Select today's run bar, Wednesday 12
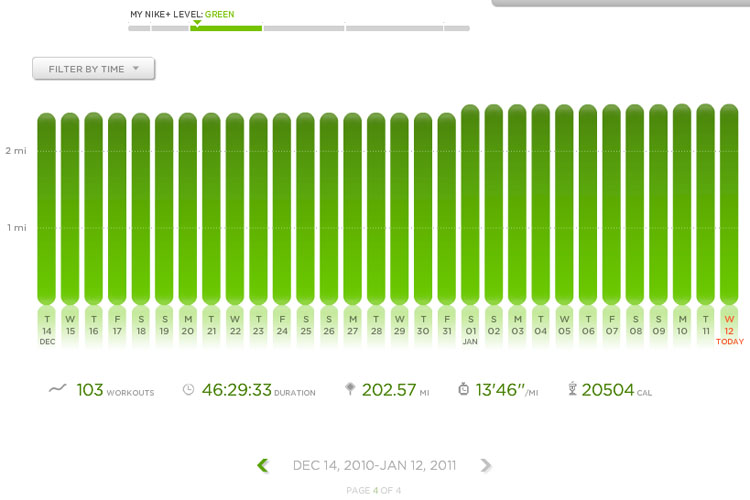The height and width of the screenshot is (500, 750). 729,204
